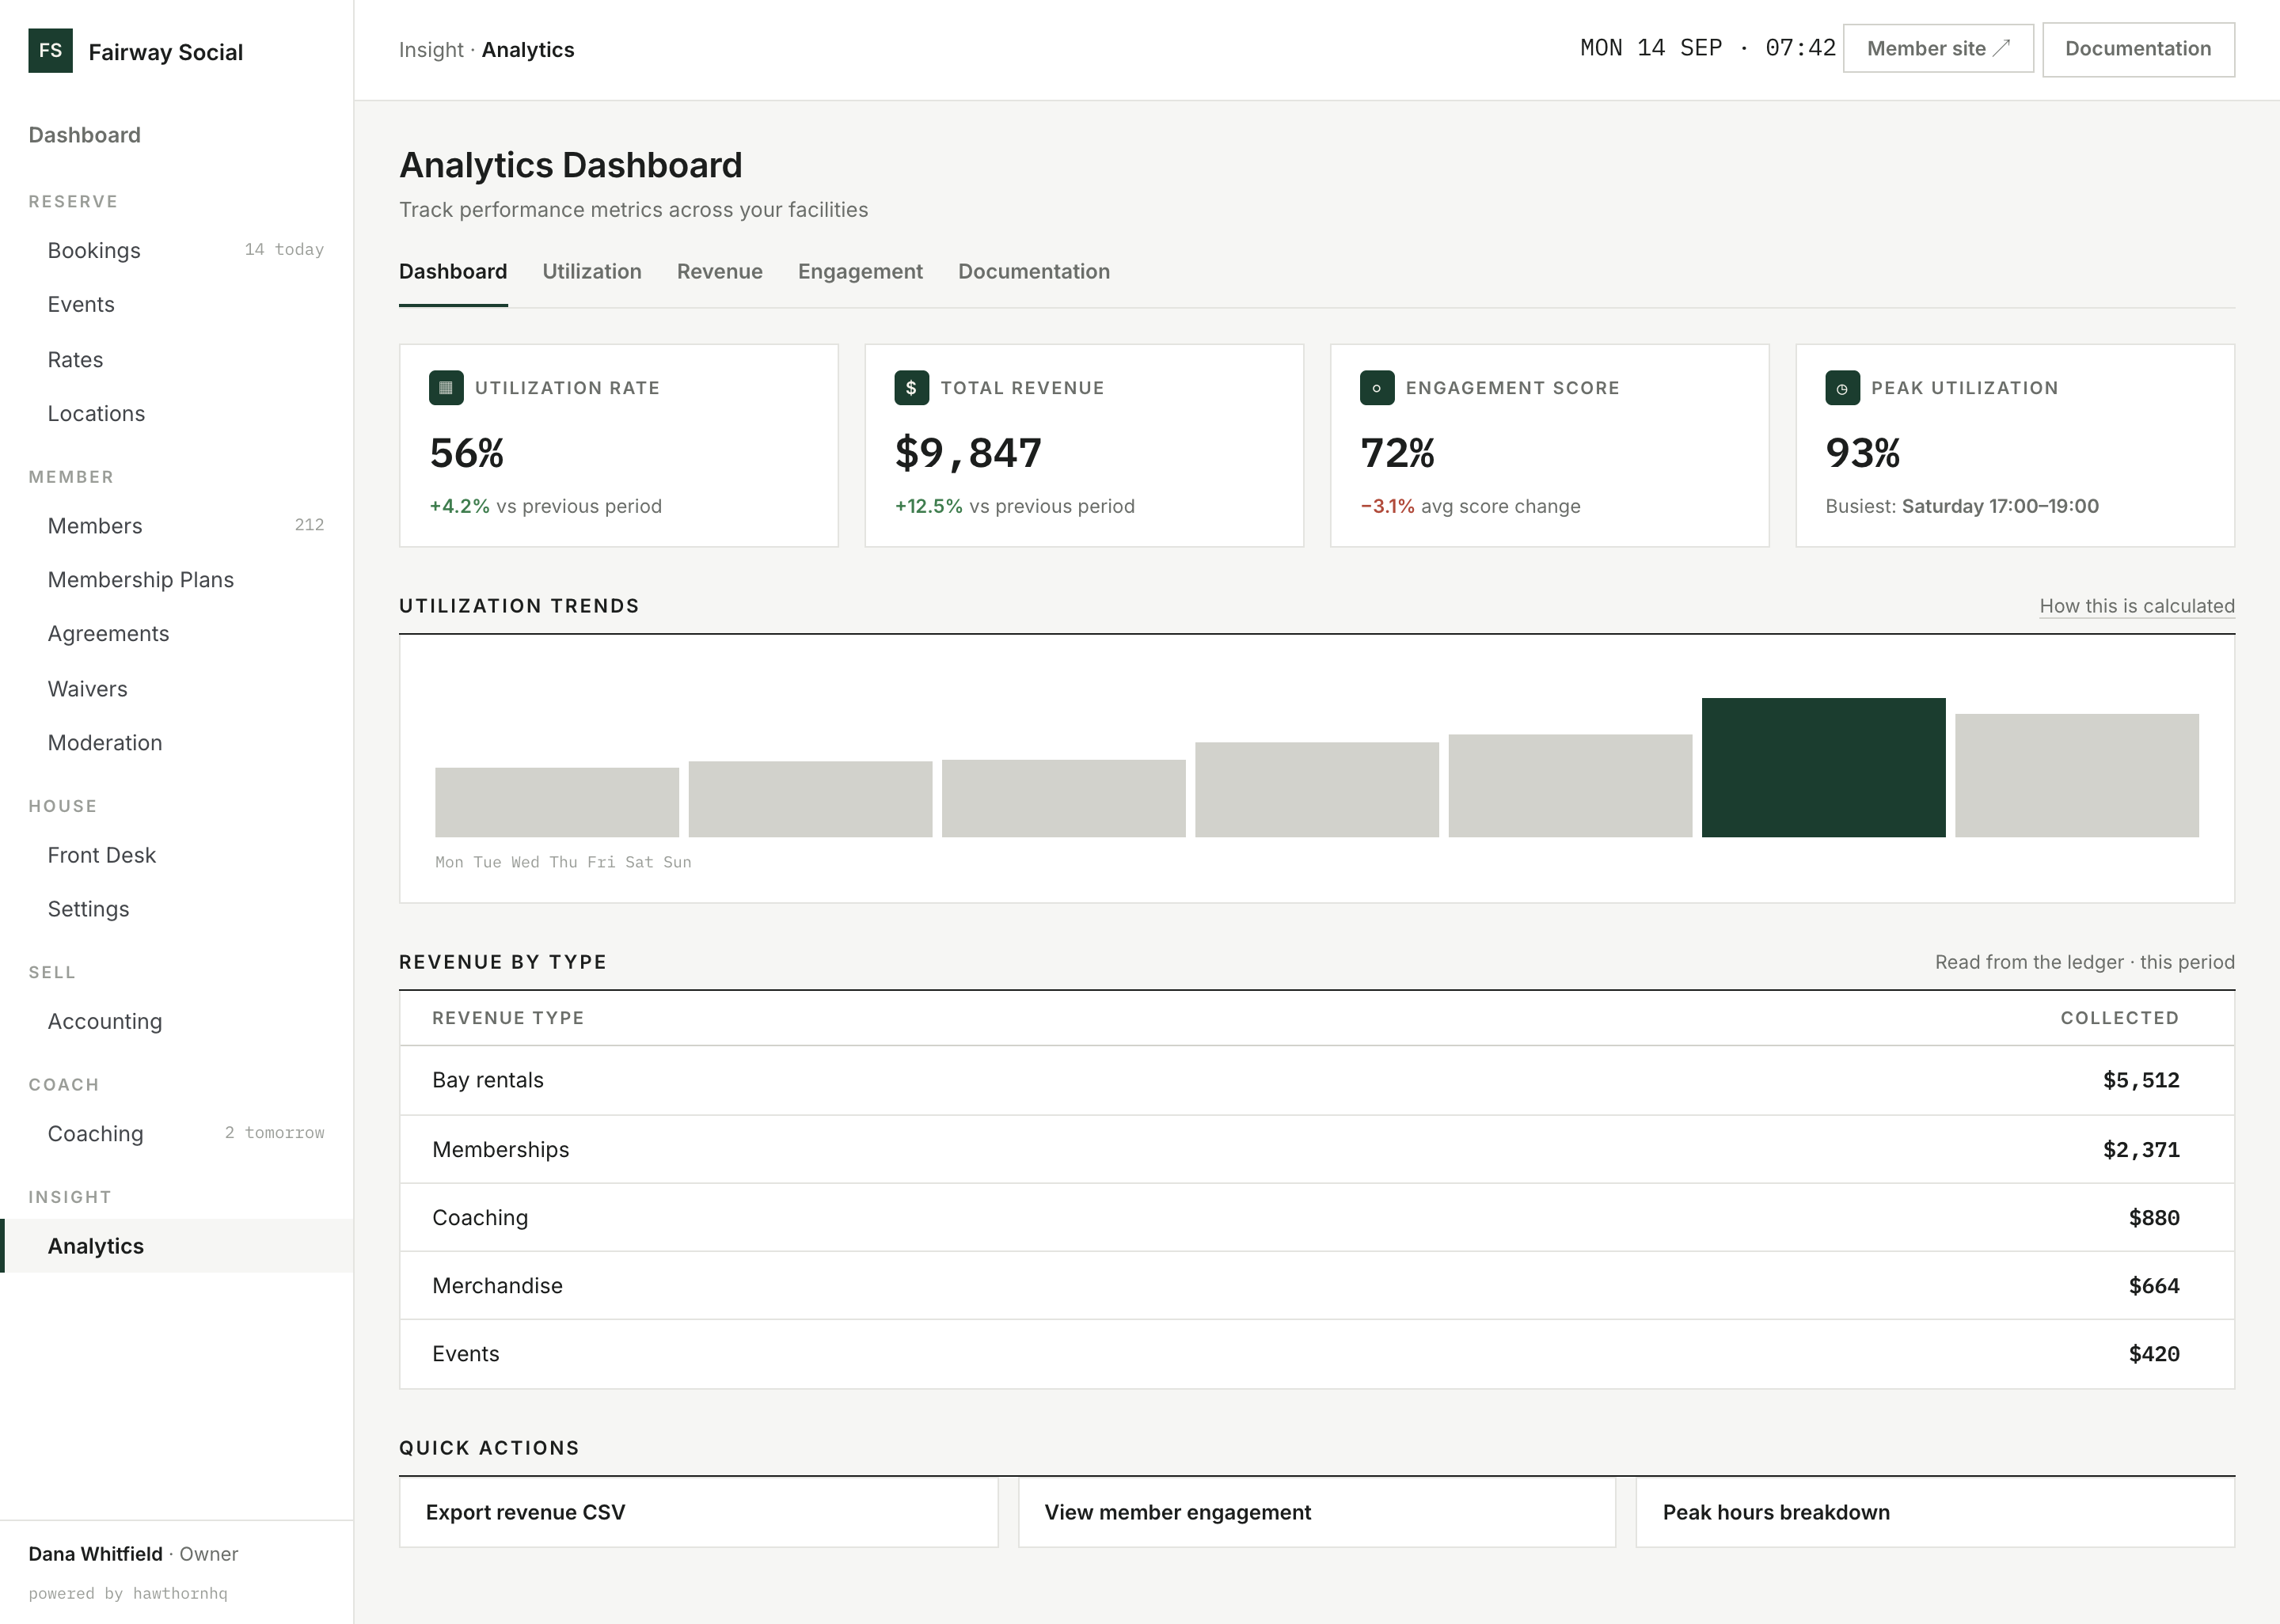Click the $664 collected amount
Image resolution: width=2280 pixels, height=1624 pixels.
tap(2154, 1285)
